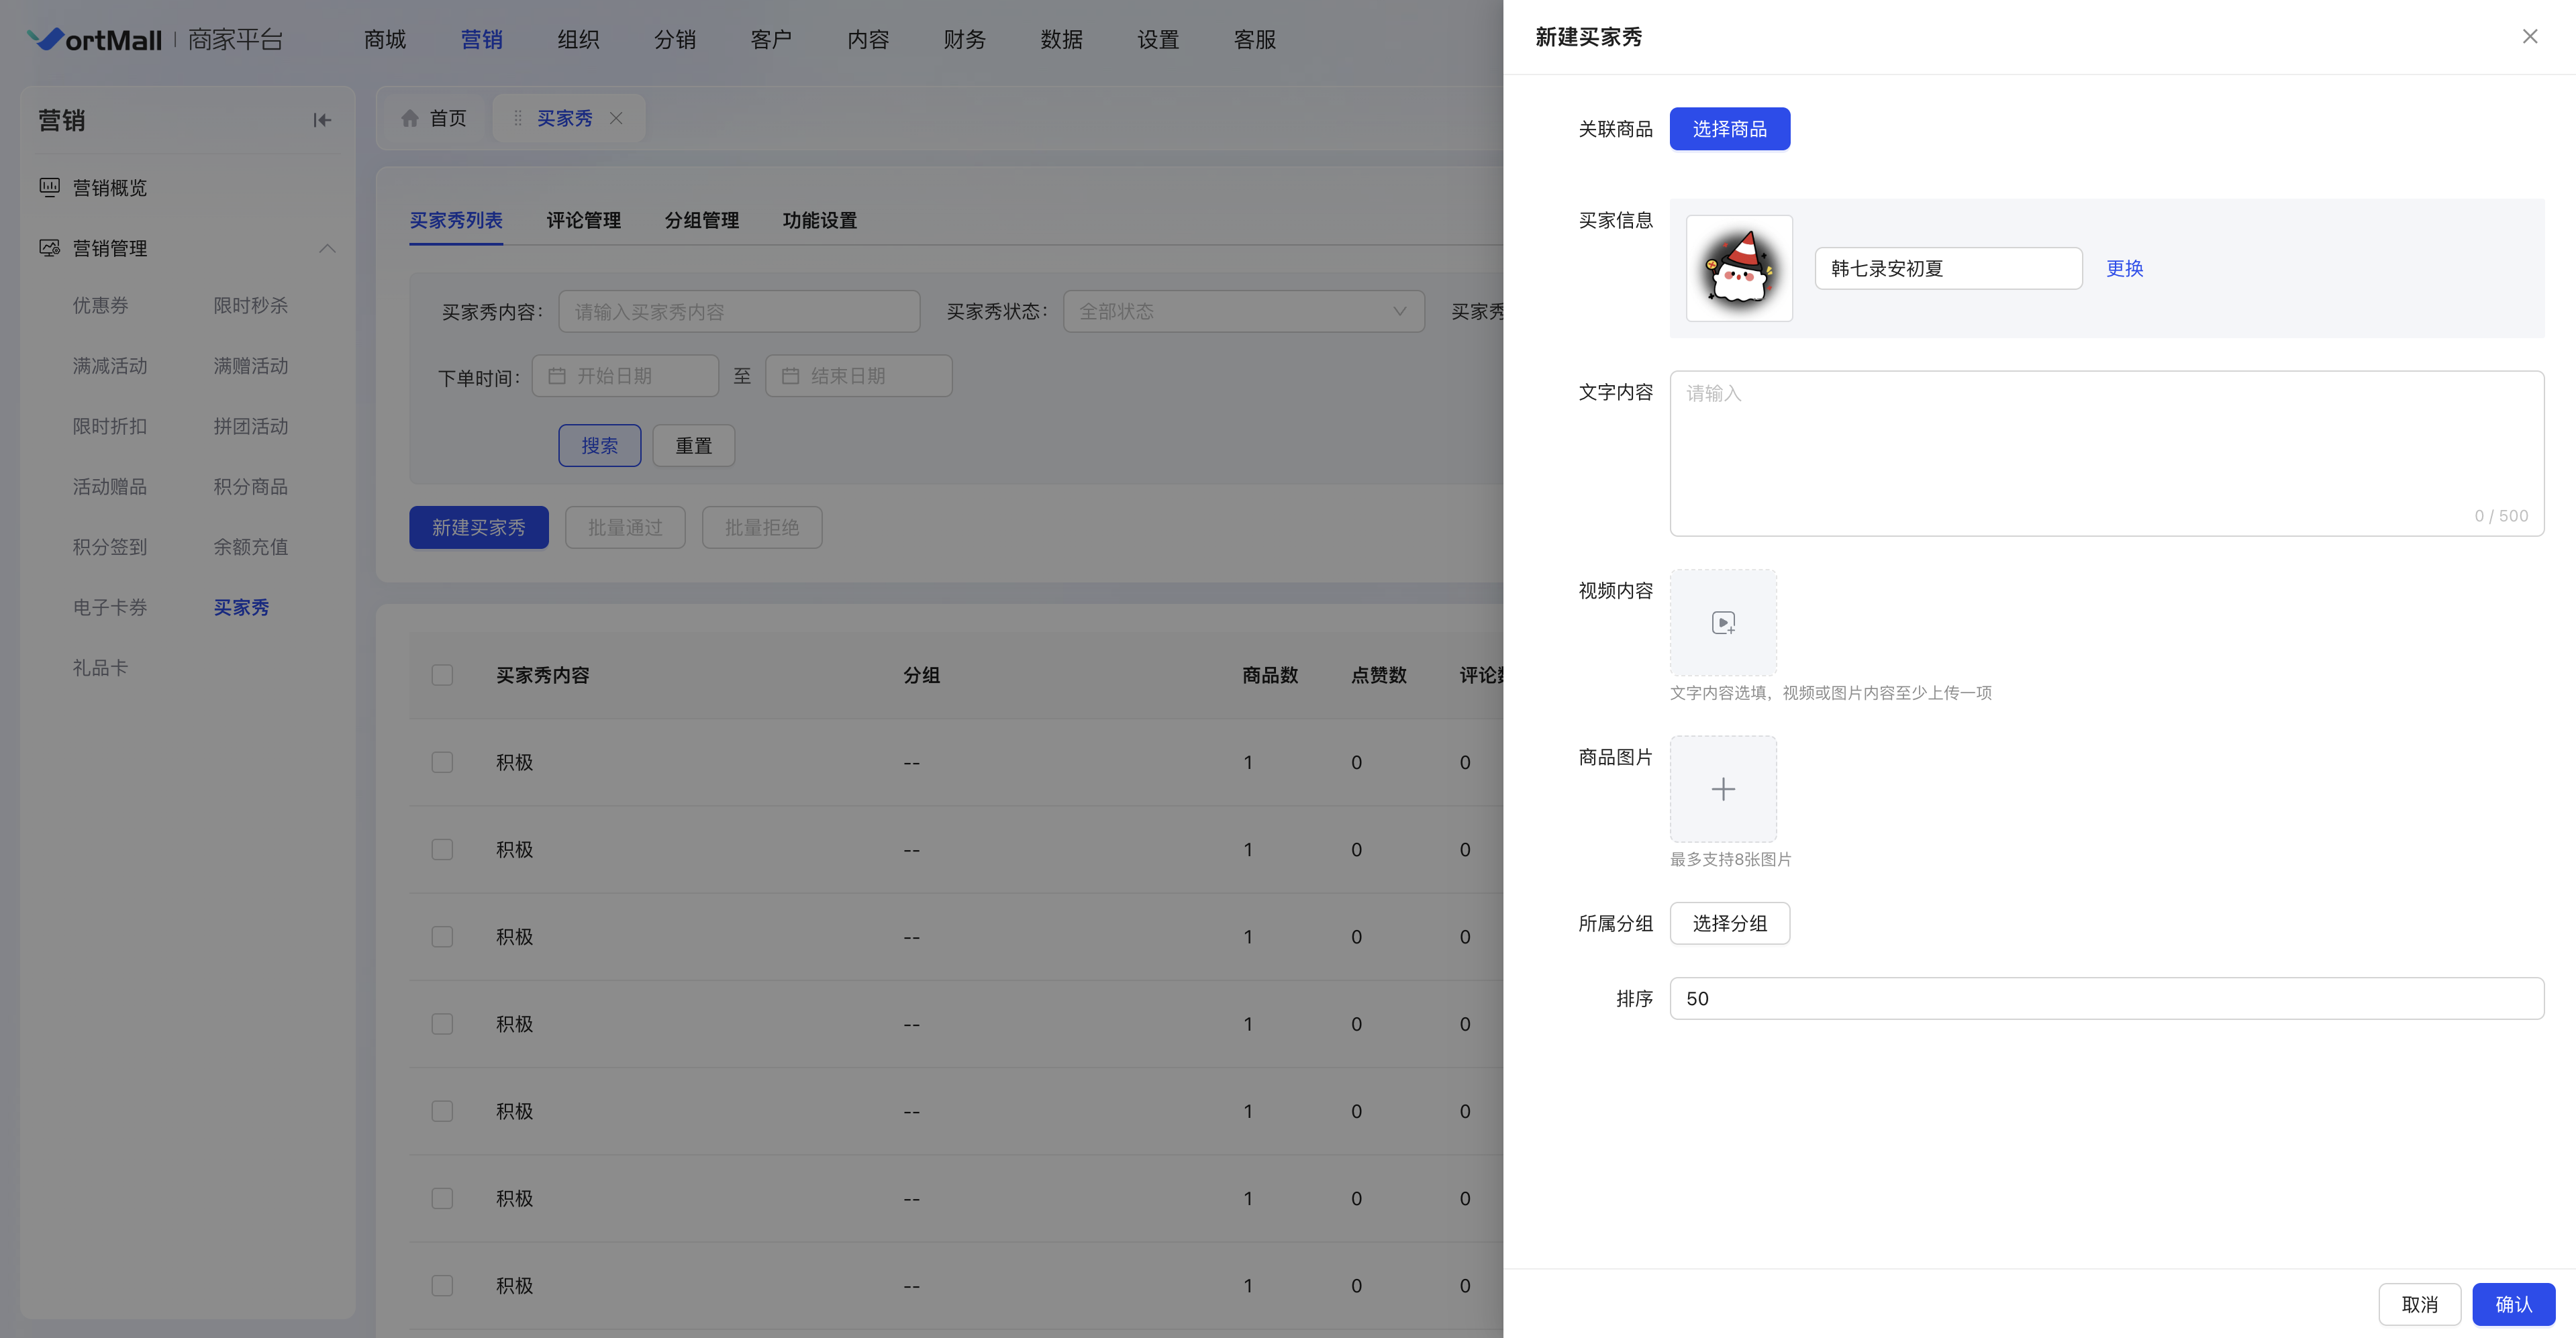Open the 开始日期 date picker
The image size is (2576, 1338).
tap(625, 376)
